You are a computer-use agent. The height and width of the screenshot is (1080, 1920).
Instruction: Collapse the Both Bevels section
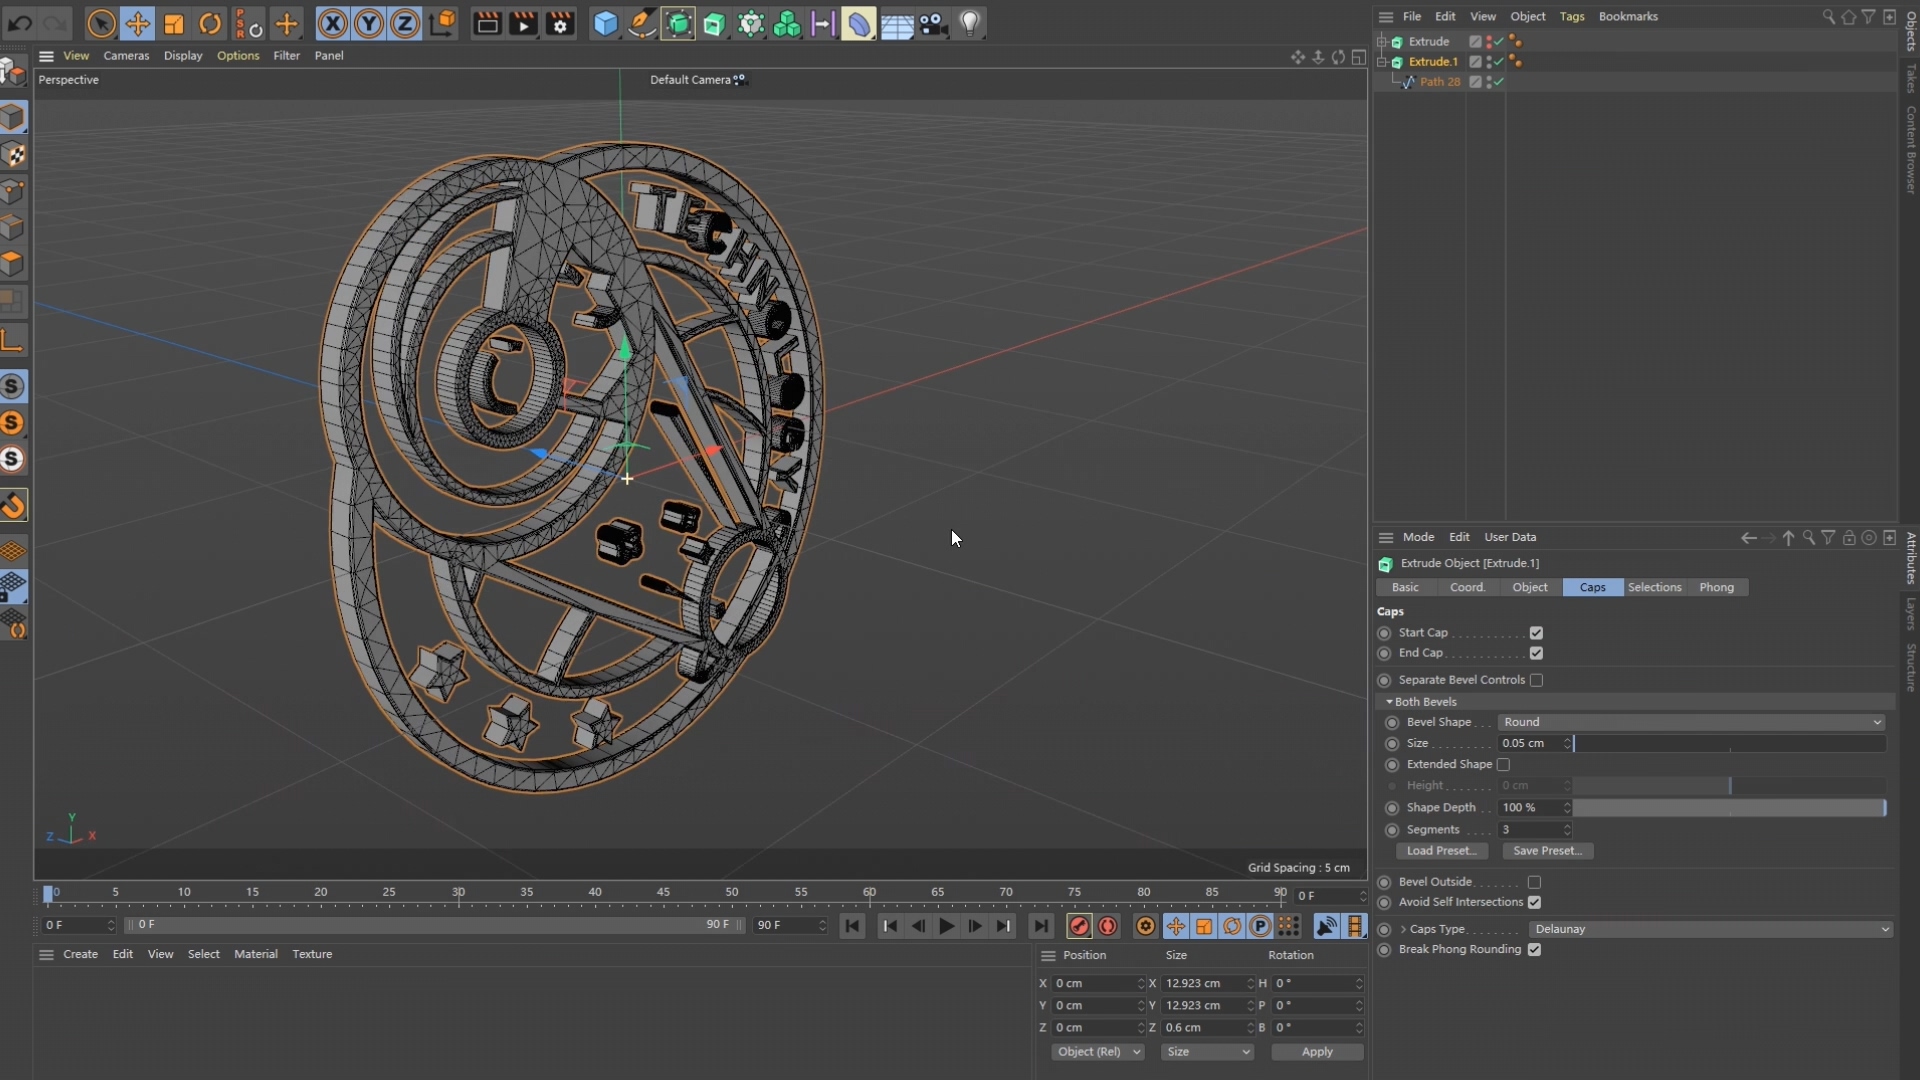coord(1389,702)
